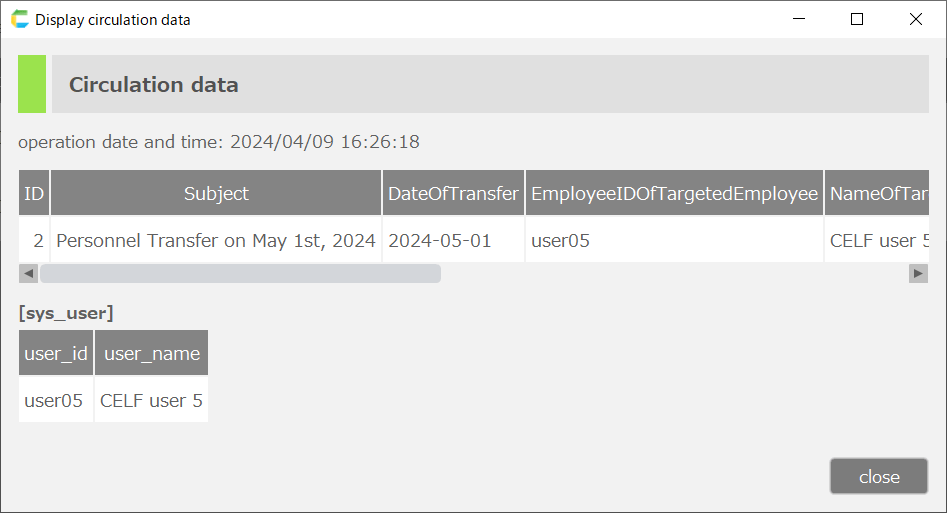Select the Personnel Transfer on May 1st cell
Viewport: 947px width, 513px height.
(216, 240)
